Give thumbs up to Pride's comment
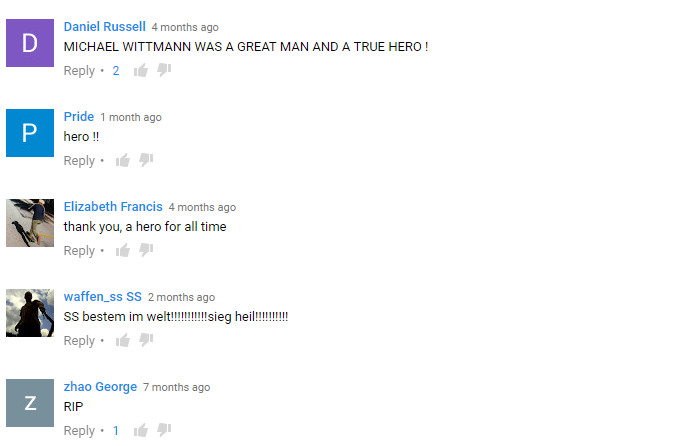Viewport: 695px width, 446px height. pyautogui.click(x=123, y=160)
